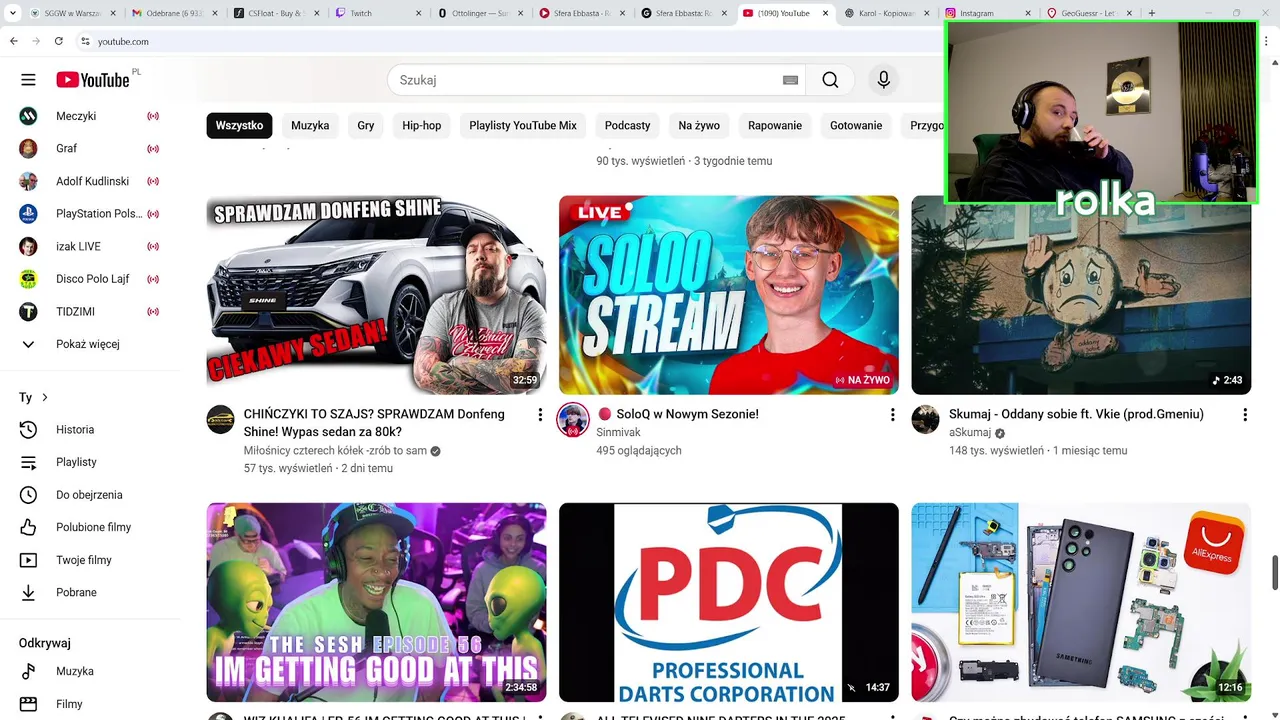Open Miłośnicy czterech kółek channel name link
The height and width of the screenshot is (720, 1280).
click(x=336, y=451)
